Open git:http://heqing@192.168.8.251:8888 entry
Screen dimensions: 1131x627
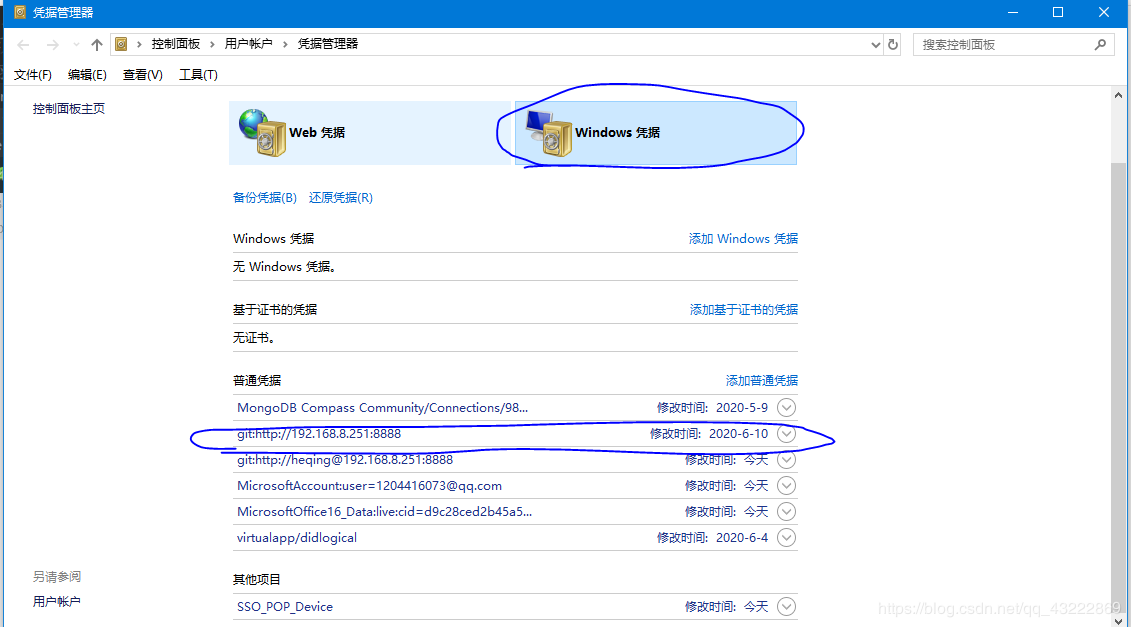[x=345, y=460]
